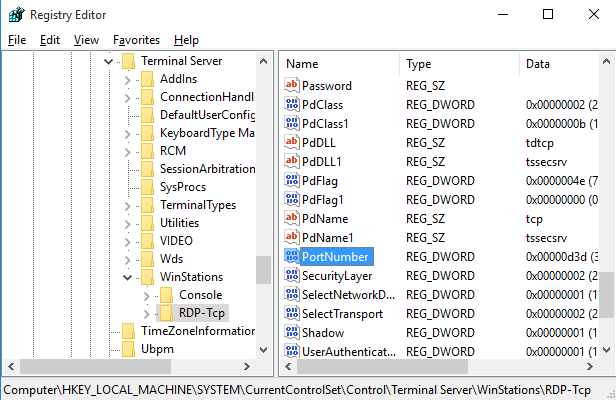The height and width of the screenshot is (400, 616).
Task: Select the DefaultUserConfig key
Action: click(x=207, y=115)
